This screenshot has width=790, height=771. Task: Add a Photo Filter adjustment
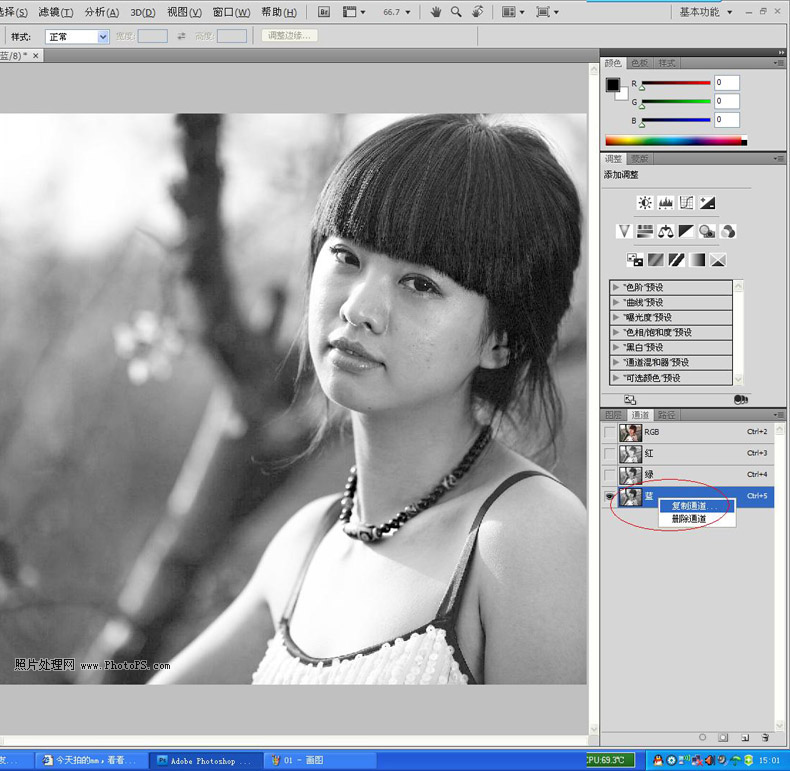(x=707, y=231)
